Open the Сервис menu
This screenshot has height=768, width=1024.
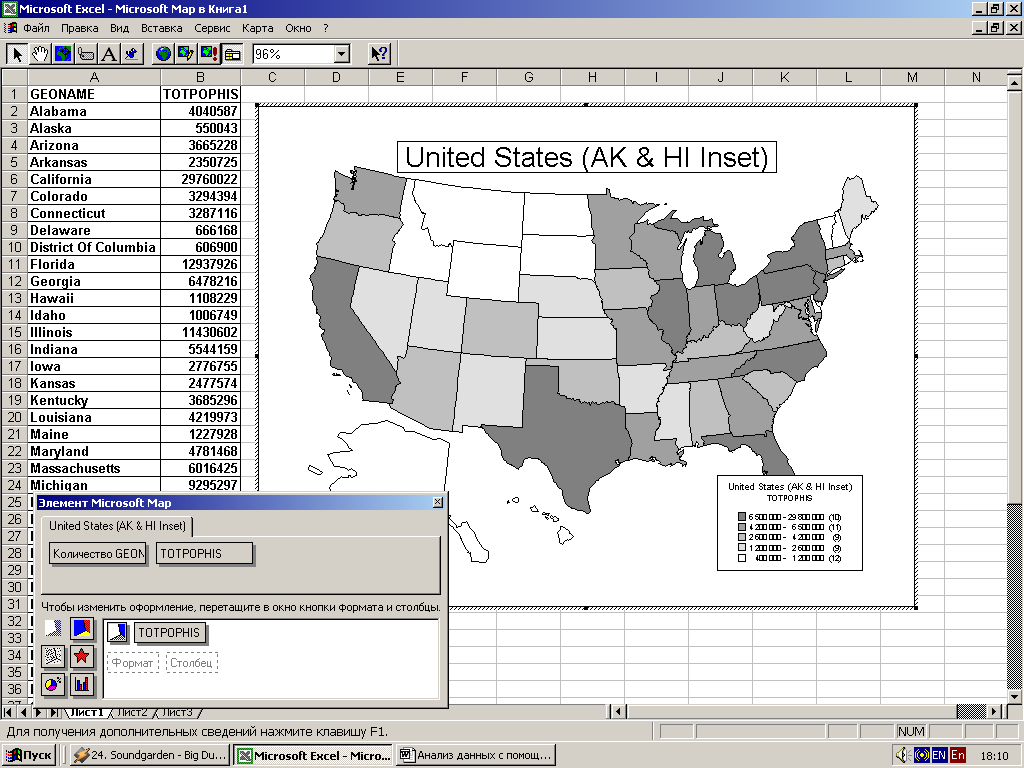click(212, 28)
